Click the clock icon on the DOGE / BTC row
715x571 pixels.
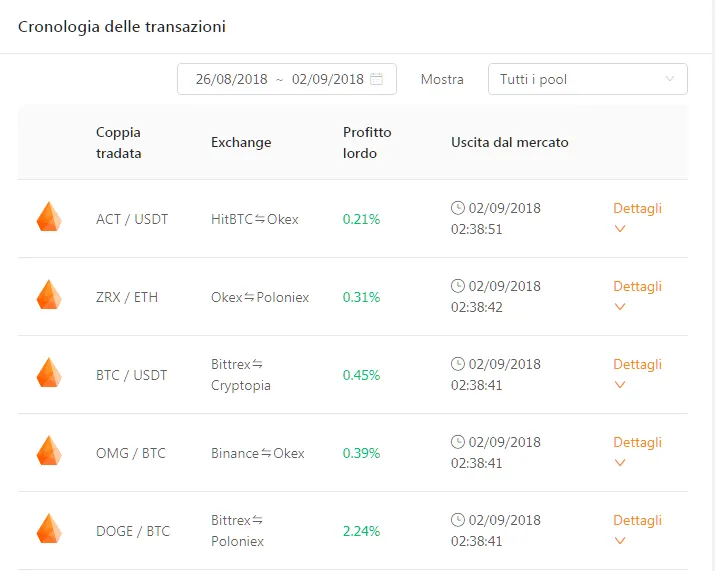[x=458, y=520]
